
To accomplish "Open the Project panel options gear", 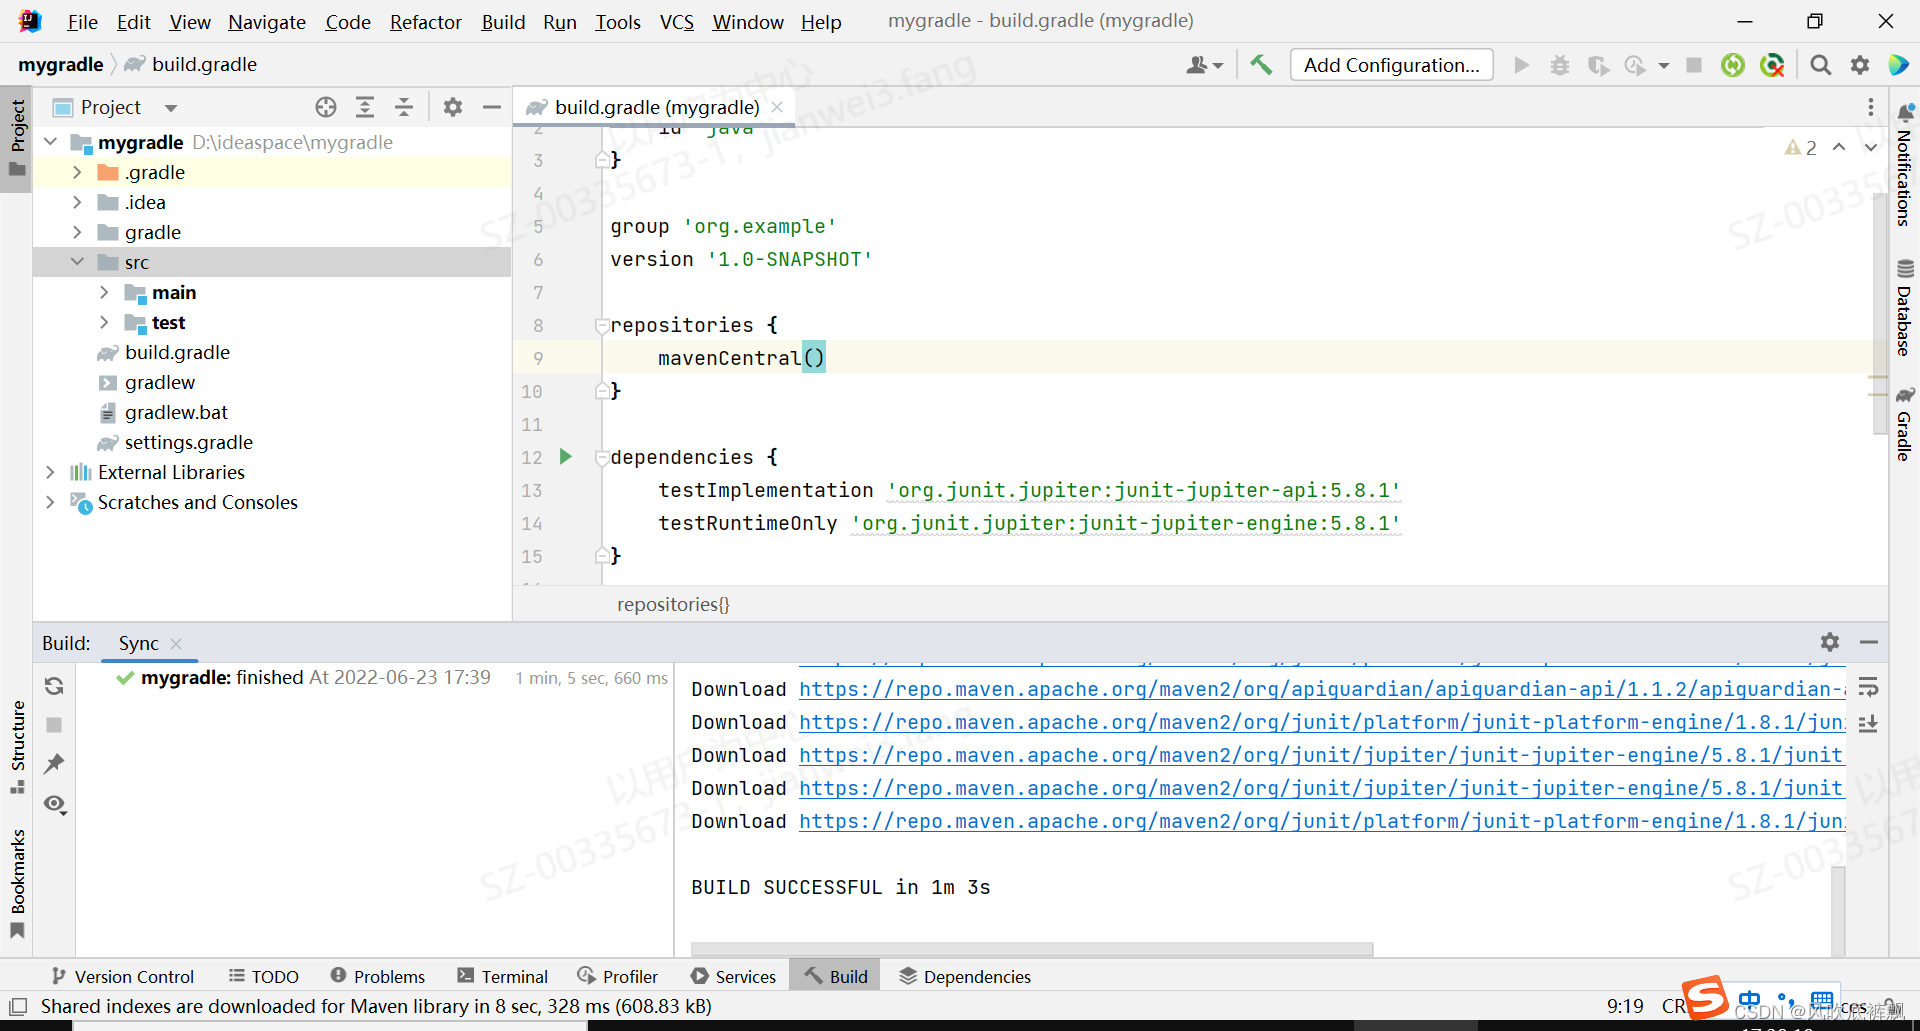I will (453, 107).
